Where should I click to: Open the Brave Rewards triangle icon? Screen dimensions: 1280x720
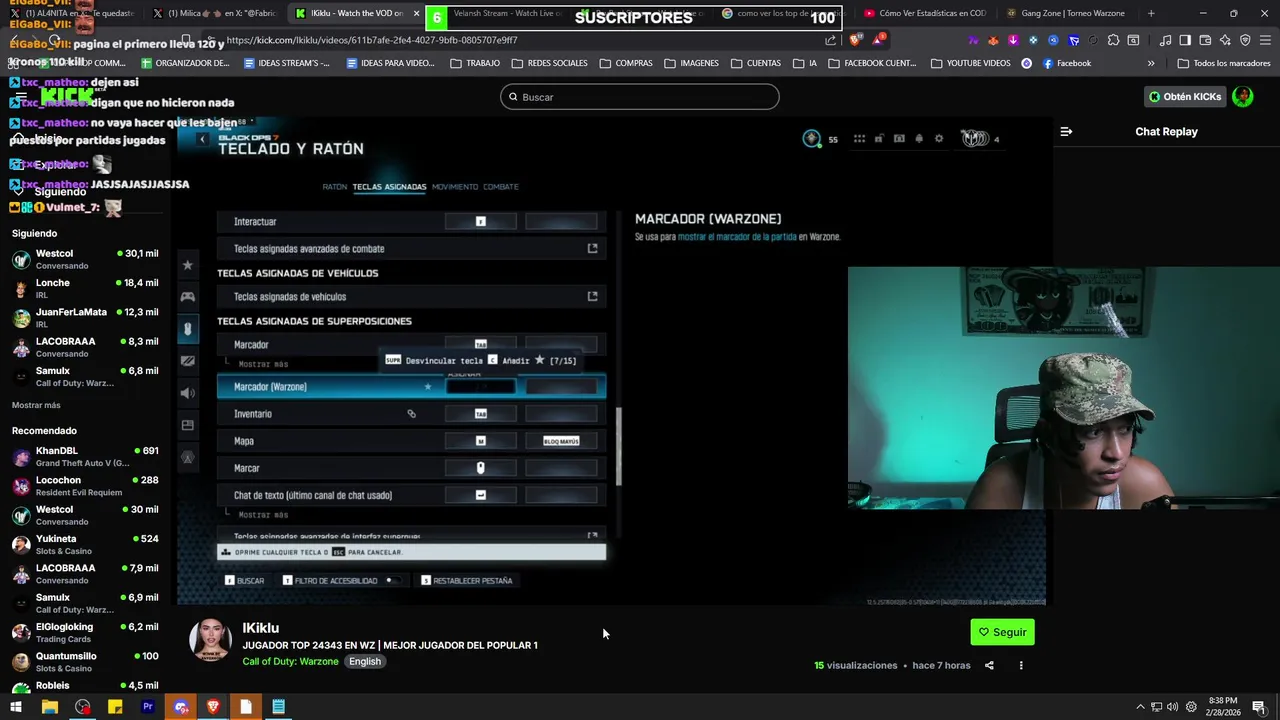(x=878, y=40)
